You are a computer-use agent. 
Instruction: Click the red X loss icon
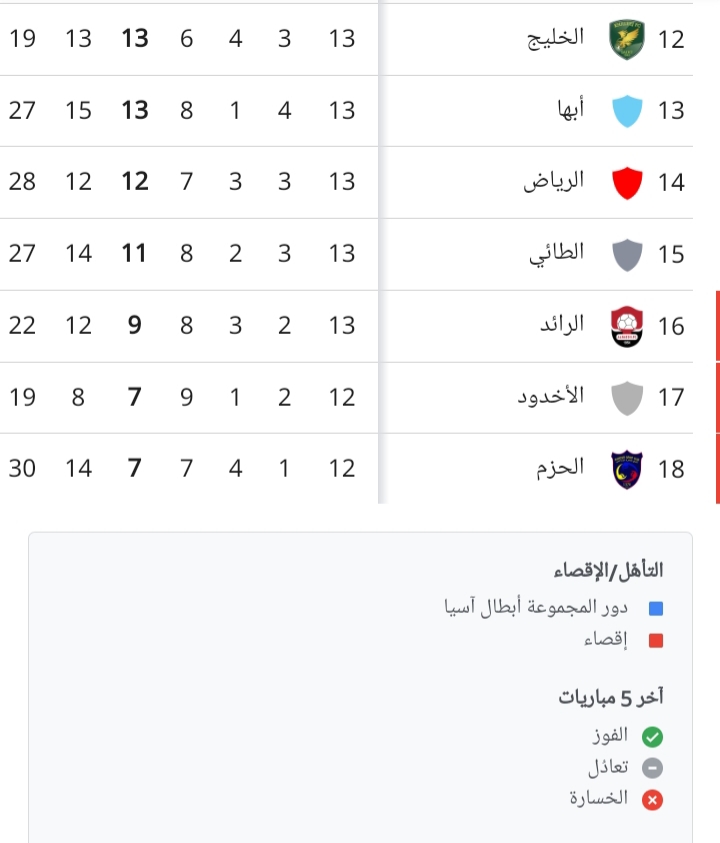coord(653,799)
